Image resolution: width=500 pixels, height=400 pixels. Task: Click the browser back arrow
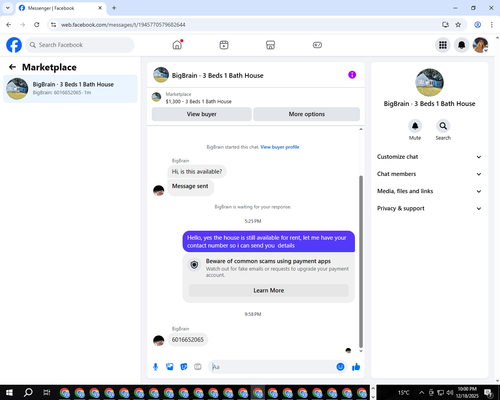tap(9, 25)
